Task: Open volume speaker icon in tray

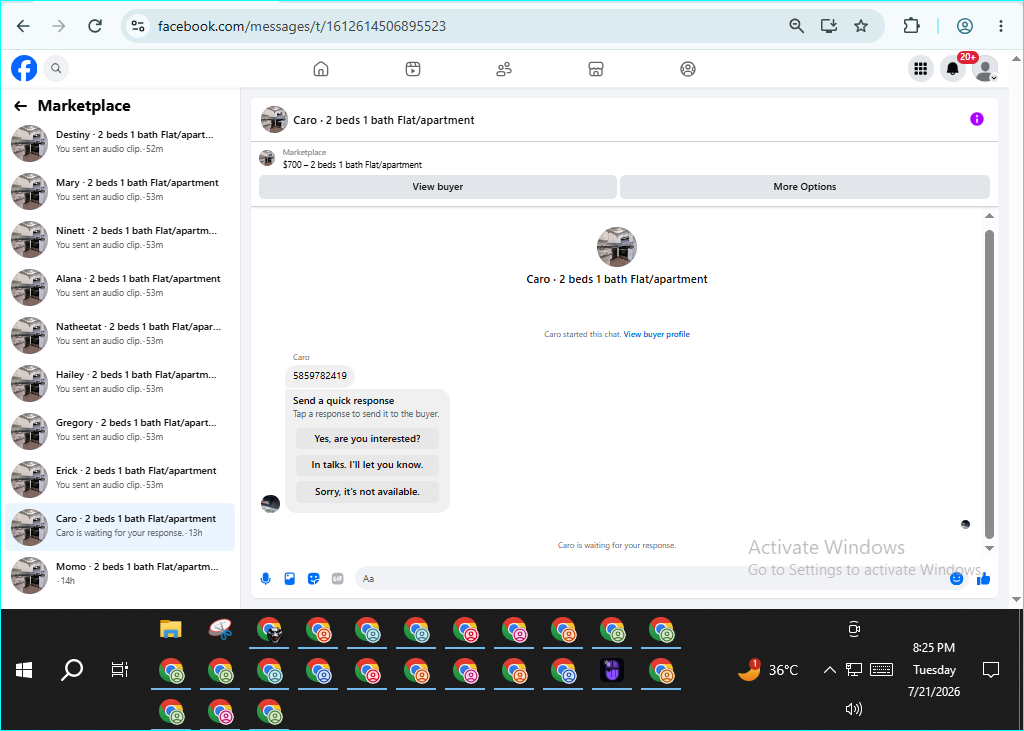Action: pos(854,709)
